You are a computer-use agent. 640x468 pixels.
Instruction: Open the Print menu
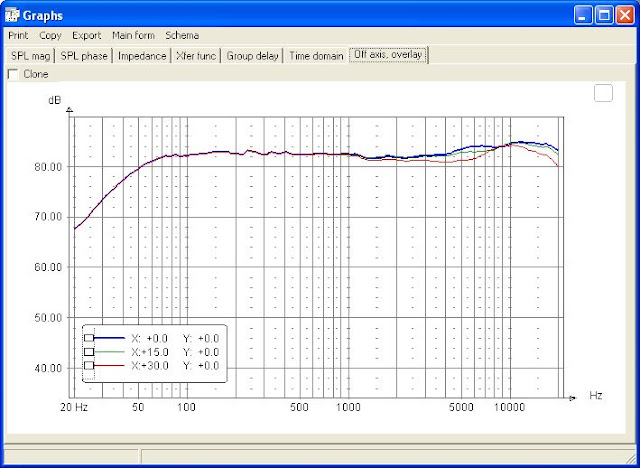[18, 35]
